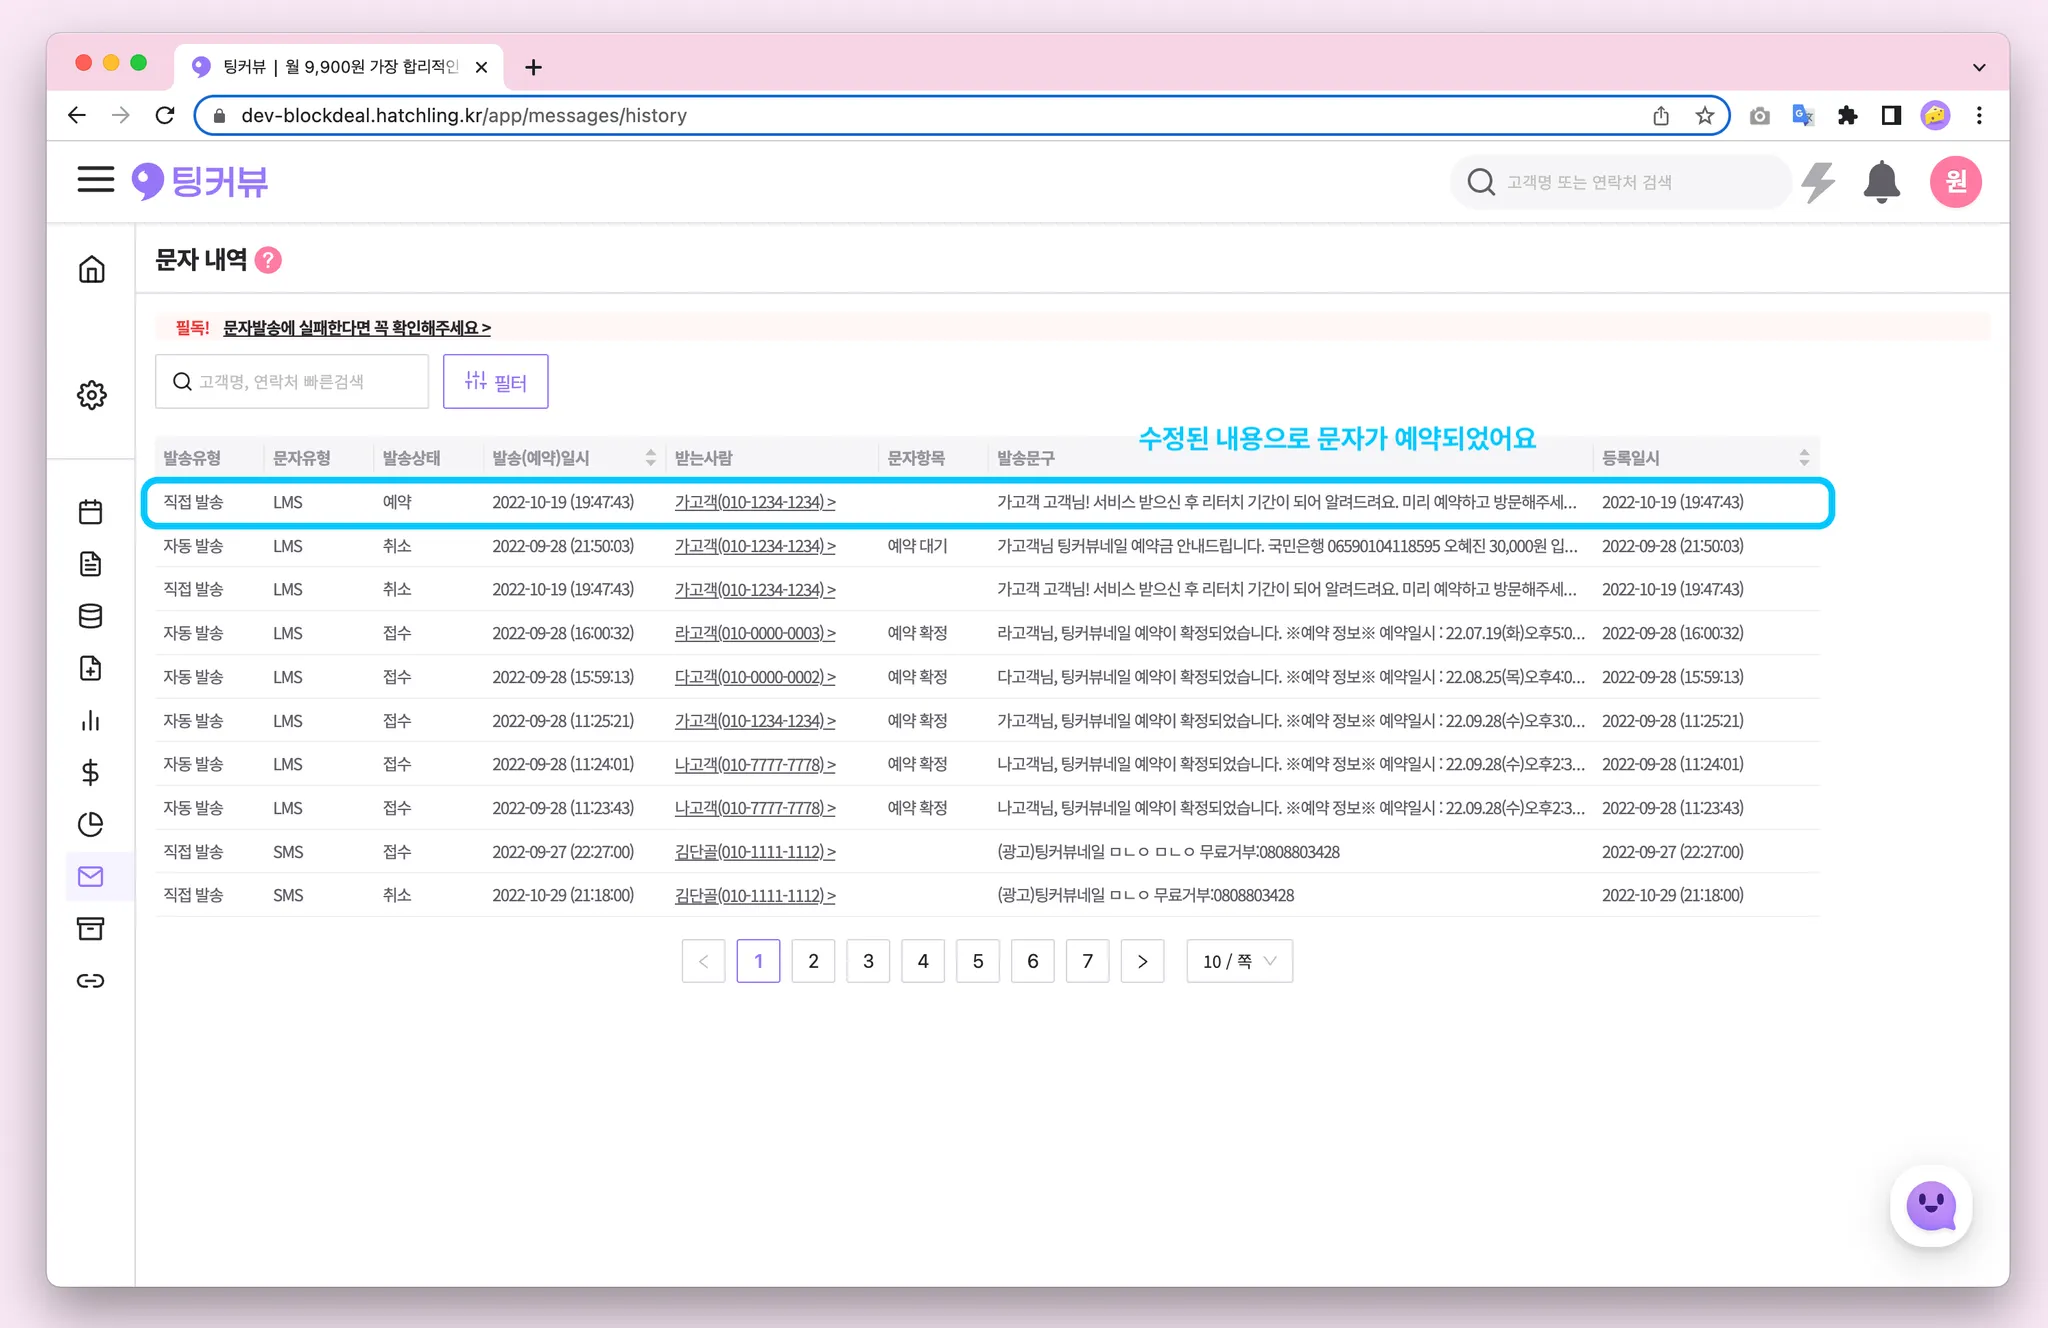Click the 필터 filter button

[496, 381]
